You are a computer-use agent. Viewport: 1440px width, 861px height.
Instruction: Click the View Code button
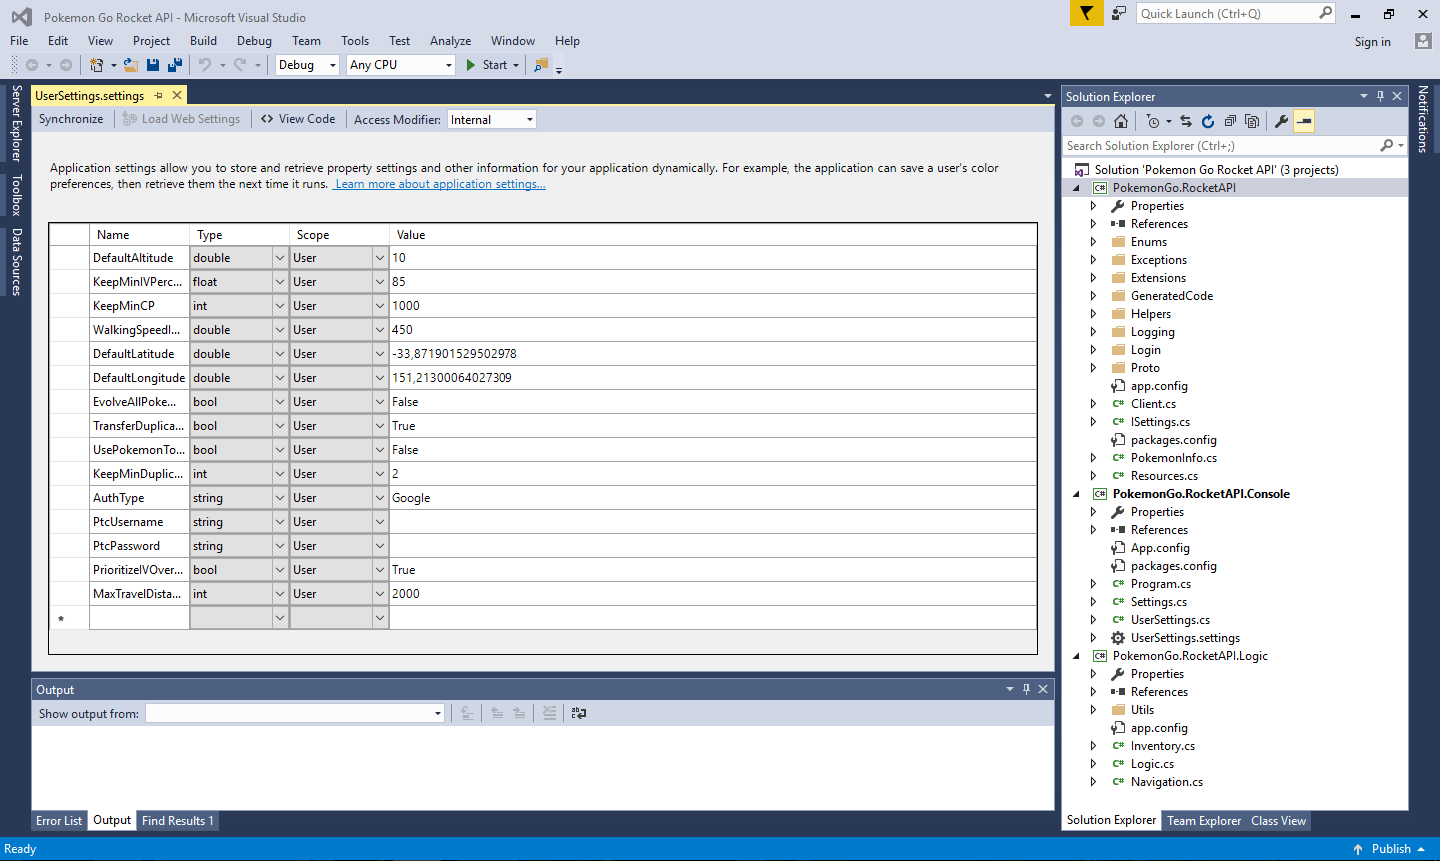[x=298, y=119]
